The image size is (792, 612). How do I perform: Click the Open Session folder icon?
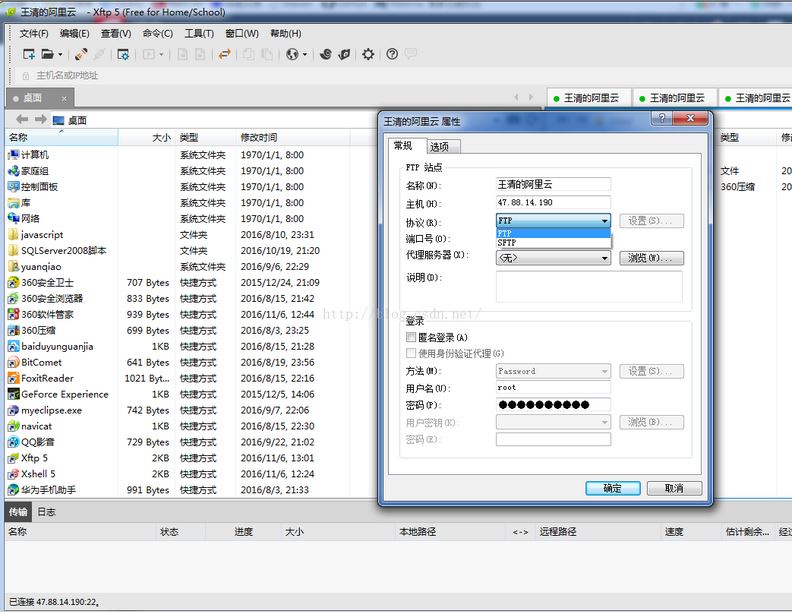pyautogui.click(x=47, y=54)
